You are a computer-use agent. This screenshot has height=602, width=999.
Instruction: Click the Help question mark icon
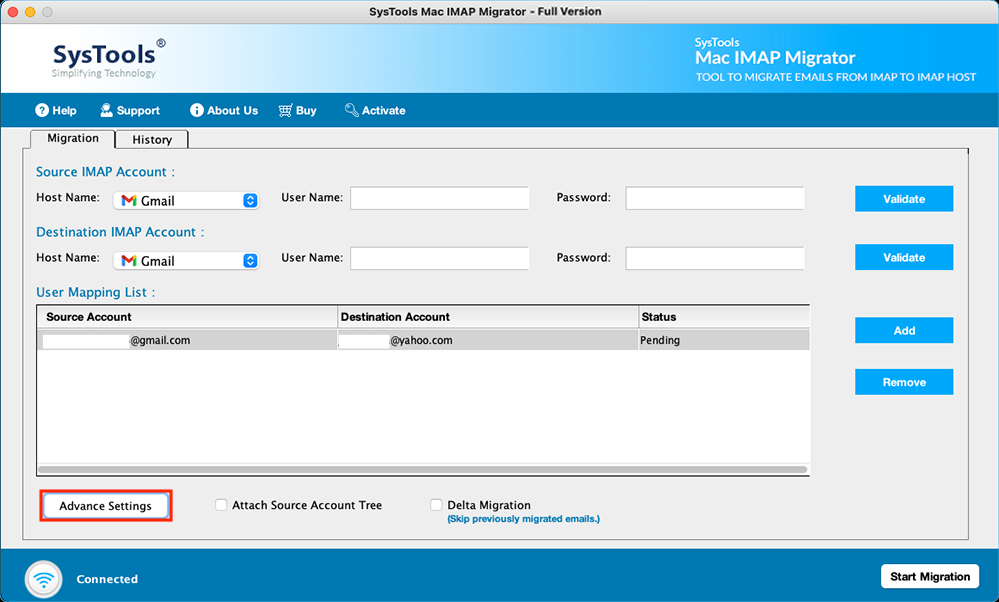point(42,110)
